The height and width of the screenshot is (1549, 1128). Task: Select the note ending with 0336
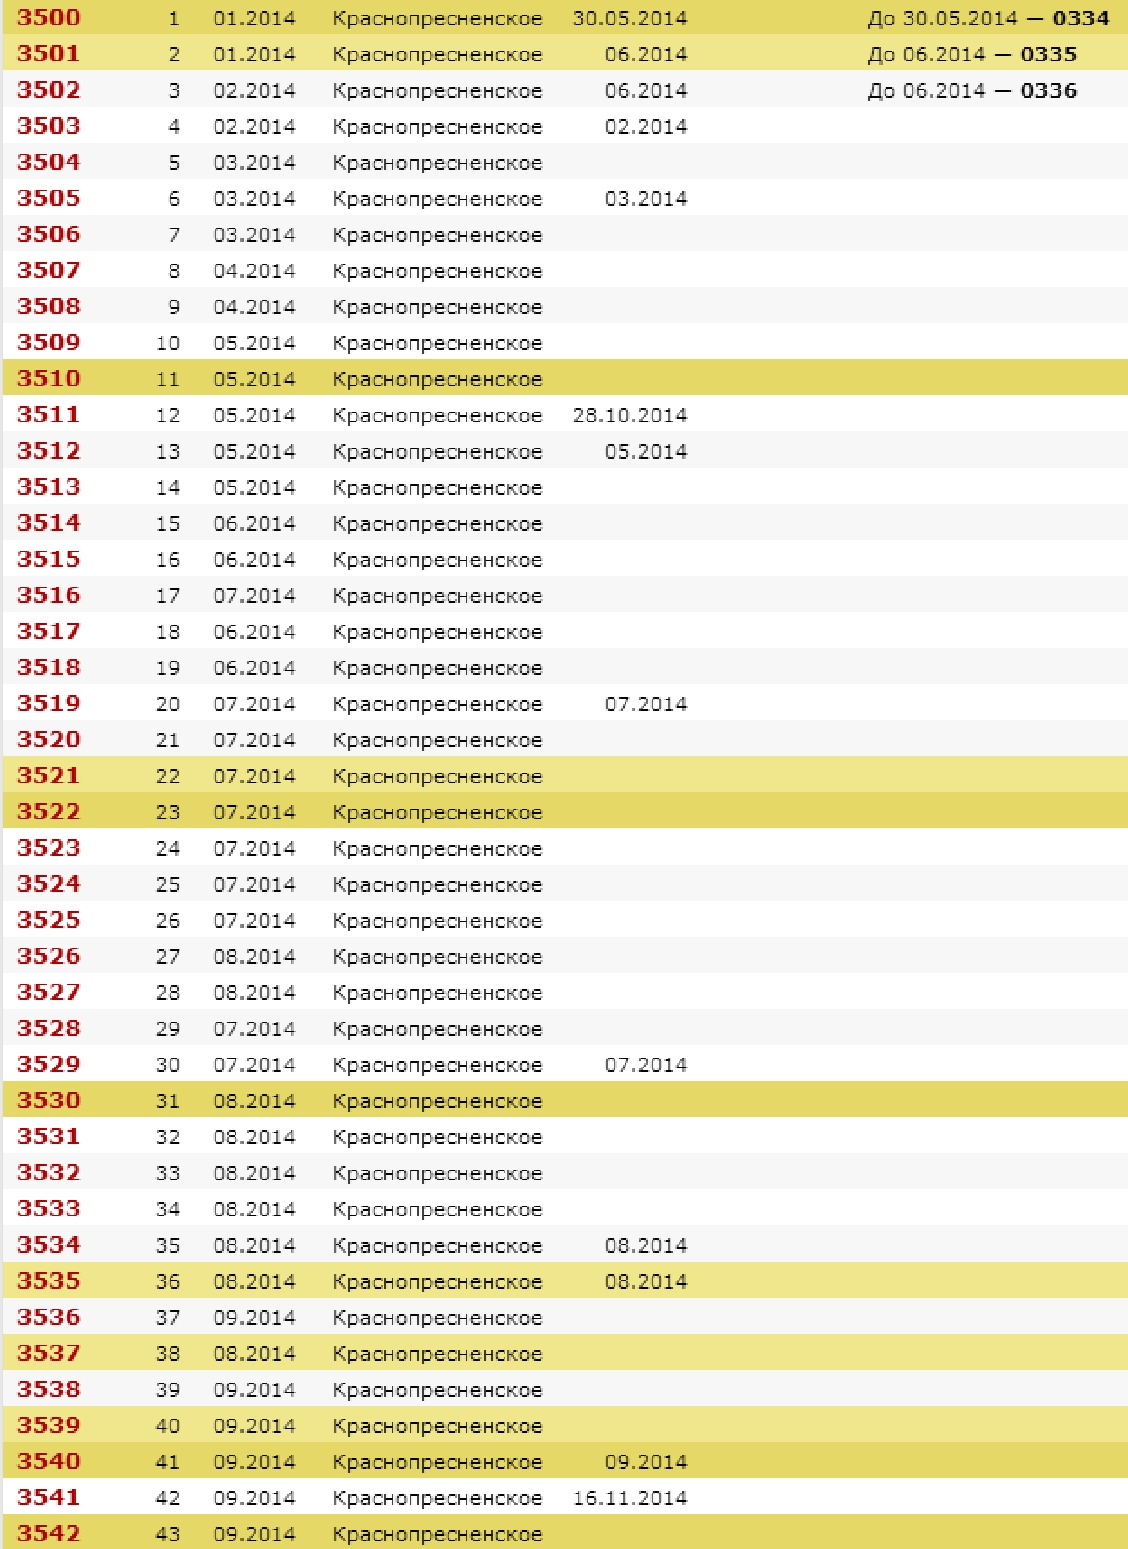(972, 90)
